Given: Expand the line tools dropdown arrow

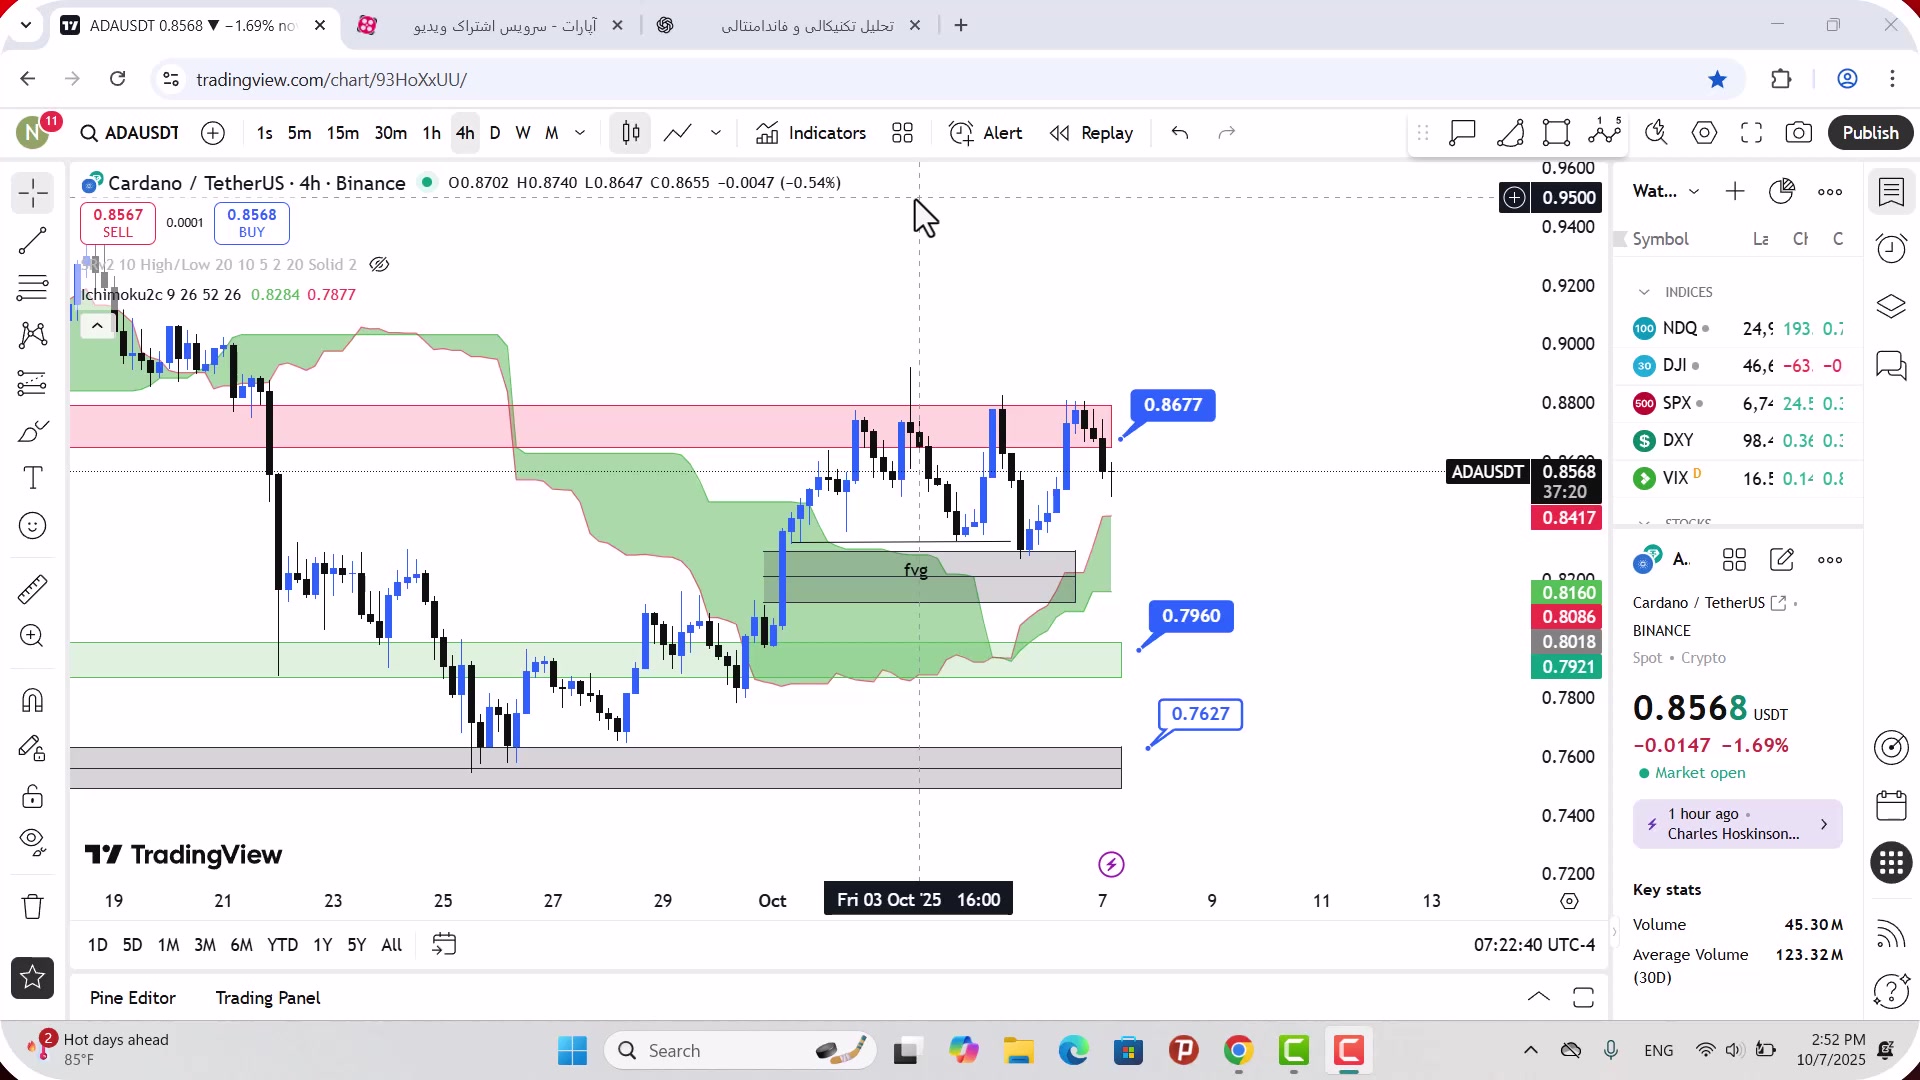Looking at the screenshot, I should coord(716,133).
